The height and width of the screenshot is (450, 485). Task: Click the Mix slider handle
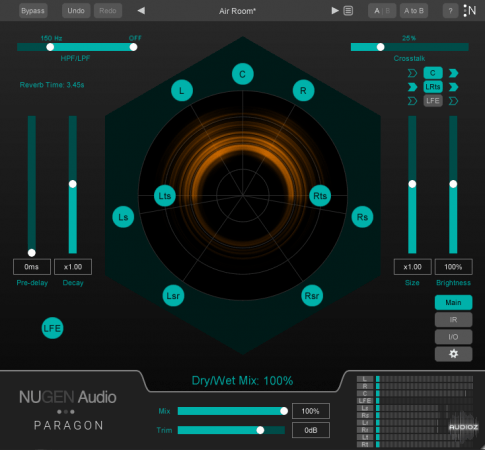284,411
